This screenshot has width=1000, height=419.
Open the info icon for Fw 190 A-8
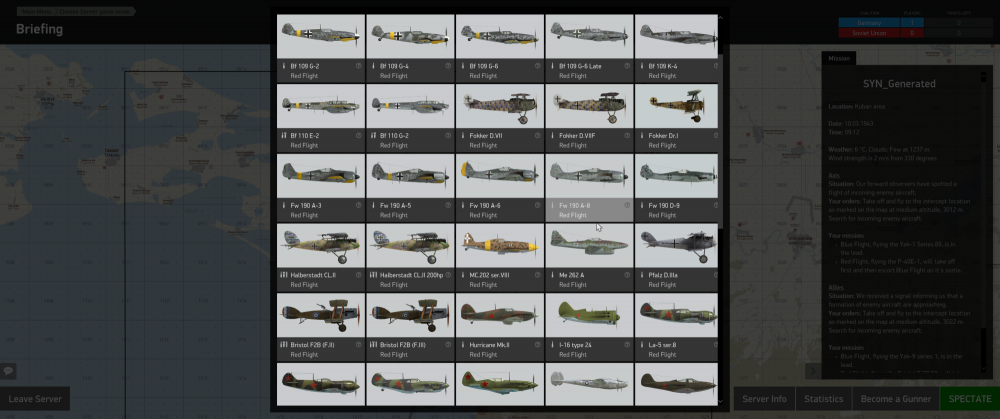[x=627, y=205]
